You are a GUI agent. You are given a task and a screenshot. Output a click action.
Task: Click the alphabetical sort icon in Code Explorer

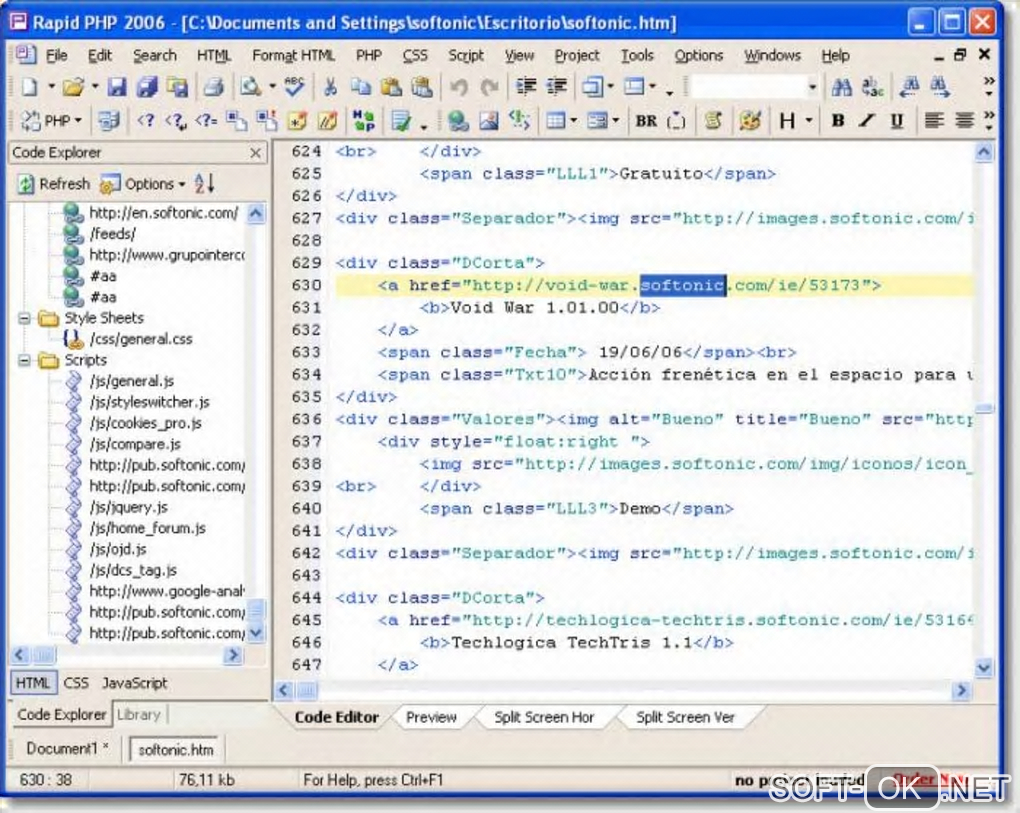click(204, 184)
